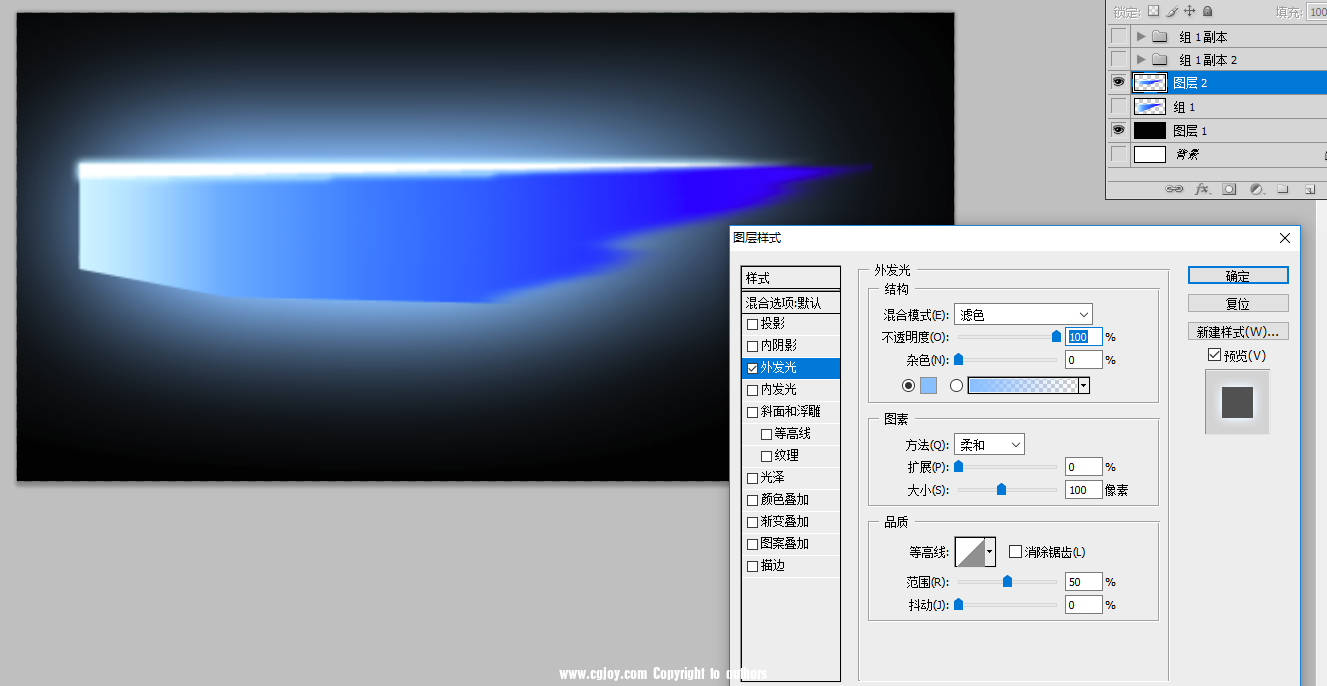
Task: Enable the 光泽 satin checkbox
Action: point(752,478)
